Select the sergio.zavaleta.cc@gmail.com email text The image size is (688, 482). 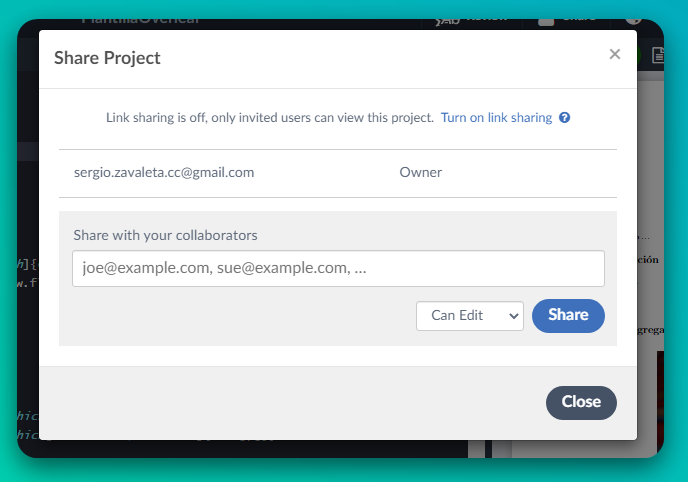164,172
